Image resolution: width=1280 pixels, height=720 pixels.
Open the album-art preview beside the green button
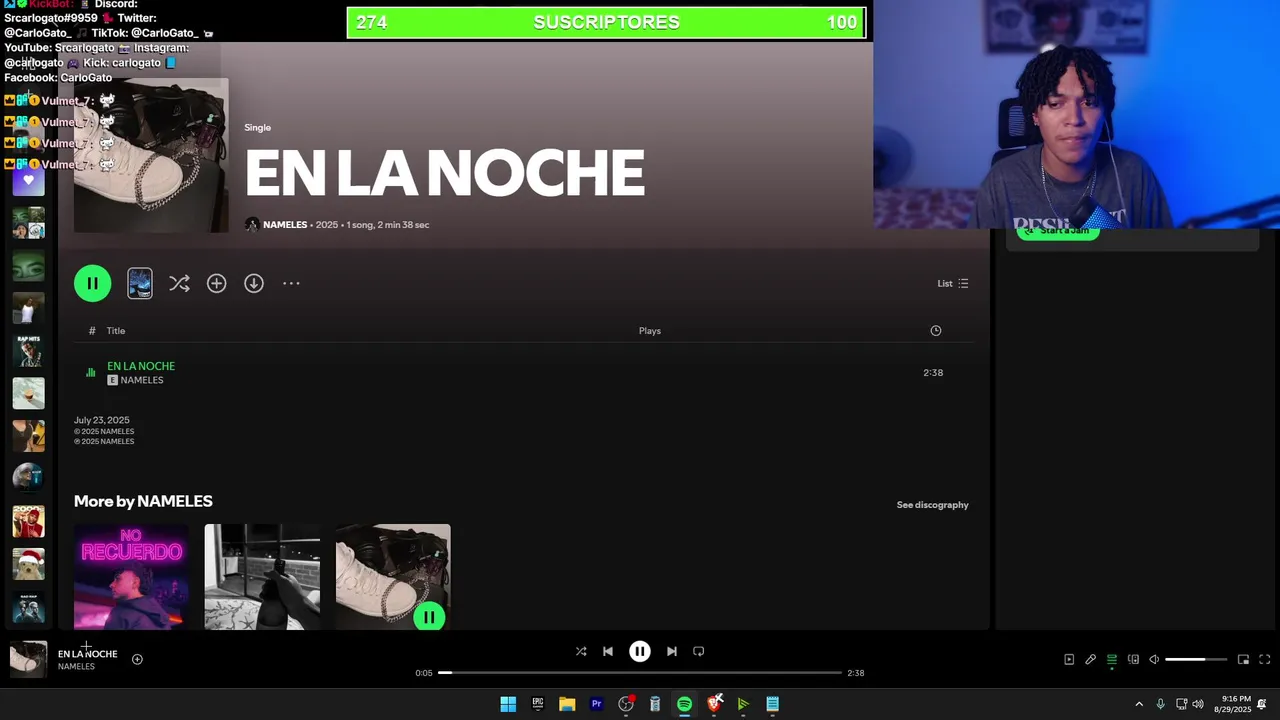(x=140, y=283)
